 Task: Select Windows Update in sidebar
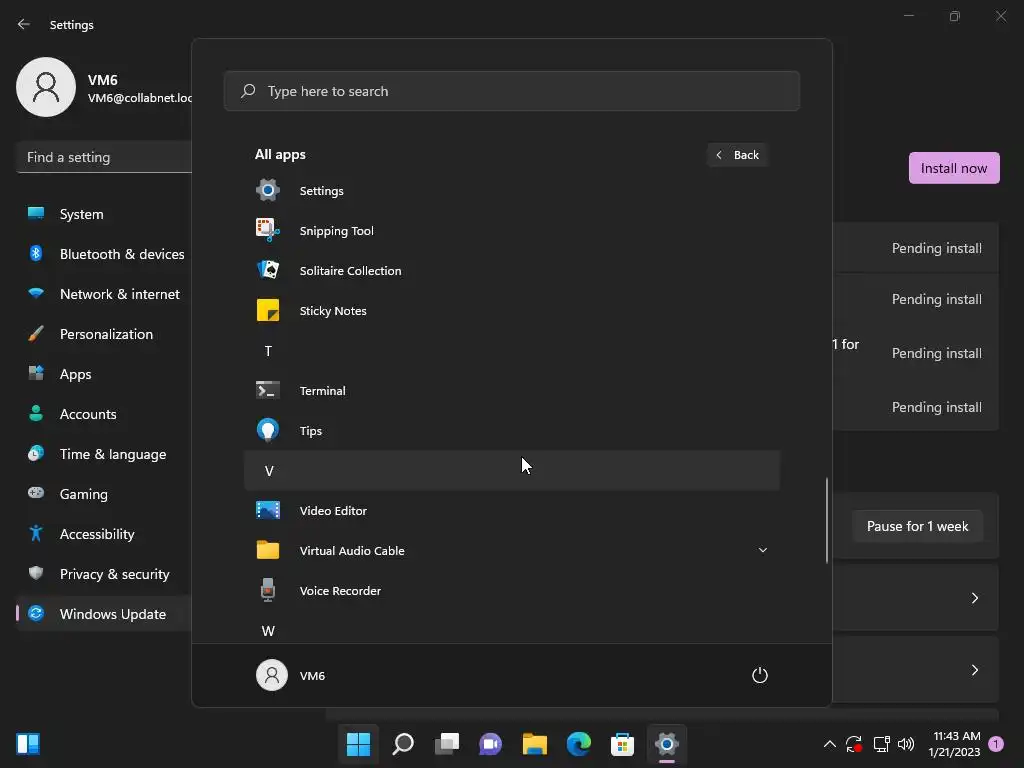click(104, 614)
